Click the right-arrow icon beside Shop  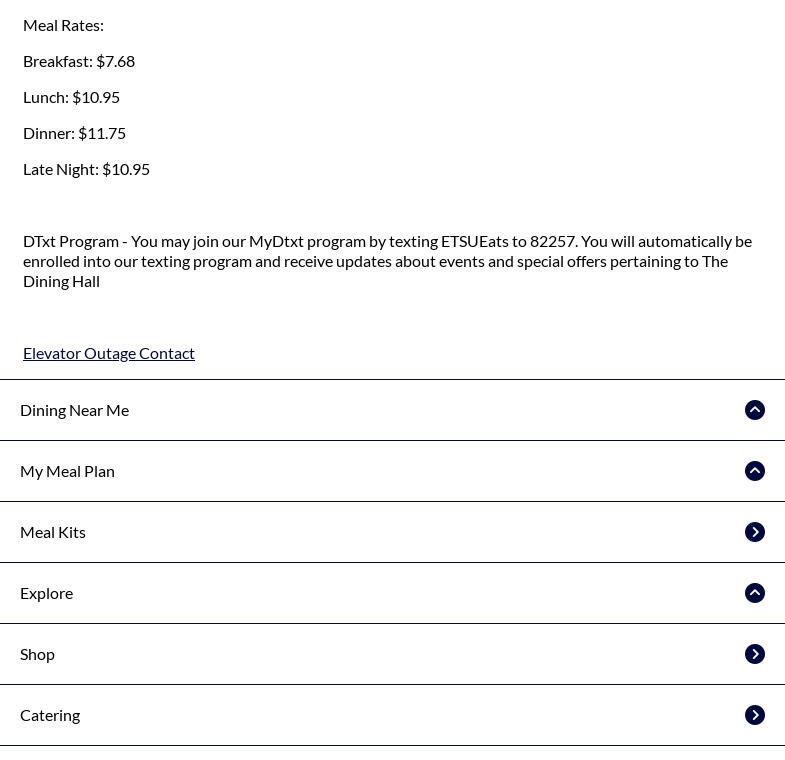tap(755, 654)
